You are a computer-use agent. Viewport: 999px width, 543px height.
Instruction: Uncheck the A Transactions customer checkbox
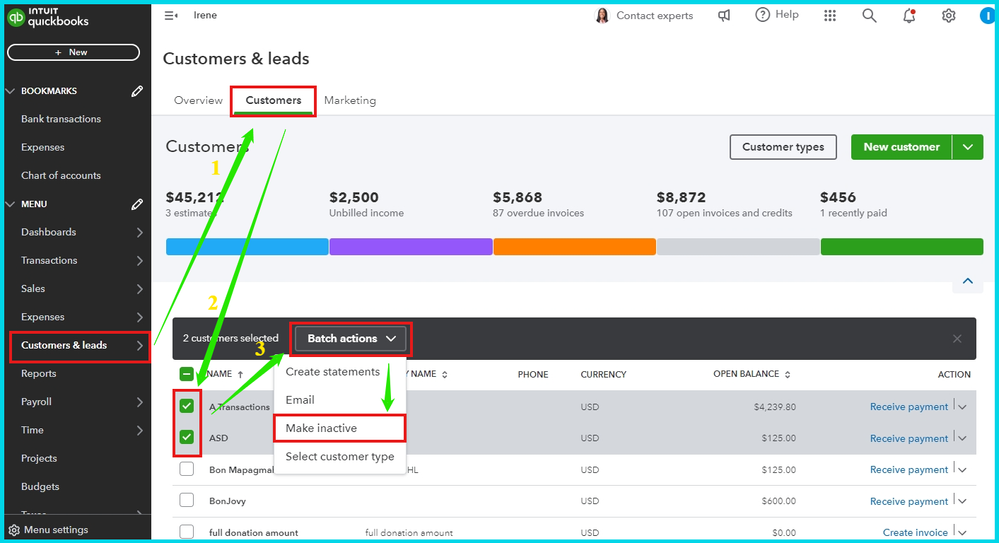(186, 406)
